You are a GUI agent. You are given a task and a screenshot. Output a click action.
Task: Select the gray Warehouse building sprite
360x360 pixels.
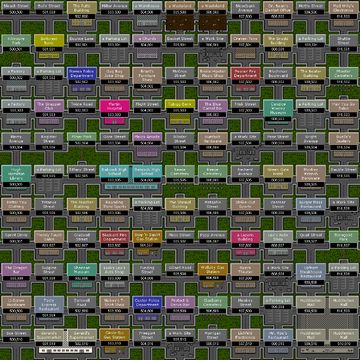pyautogui.click(x=147, y=21)
